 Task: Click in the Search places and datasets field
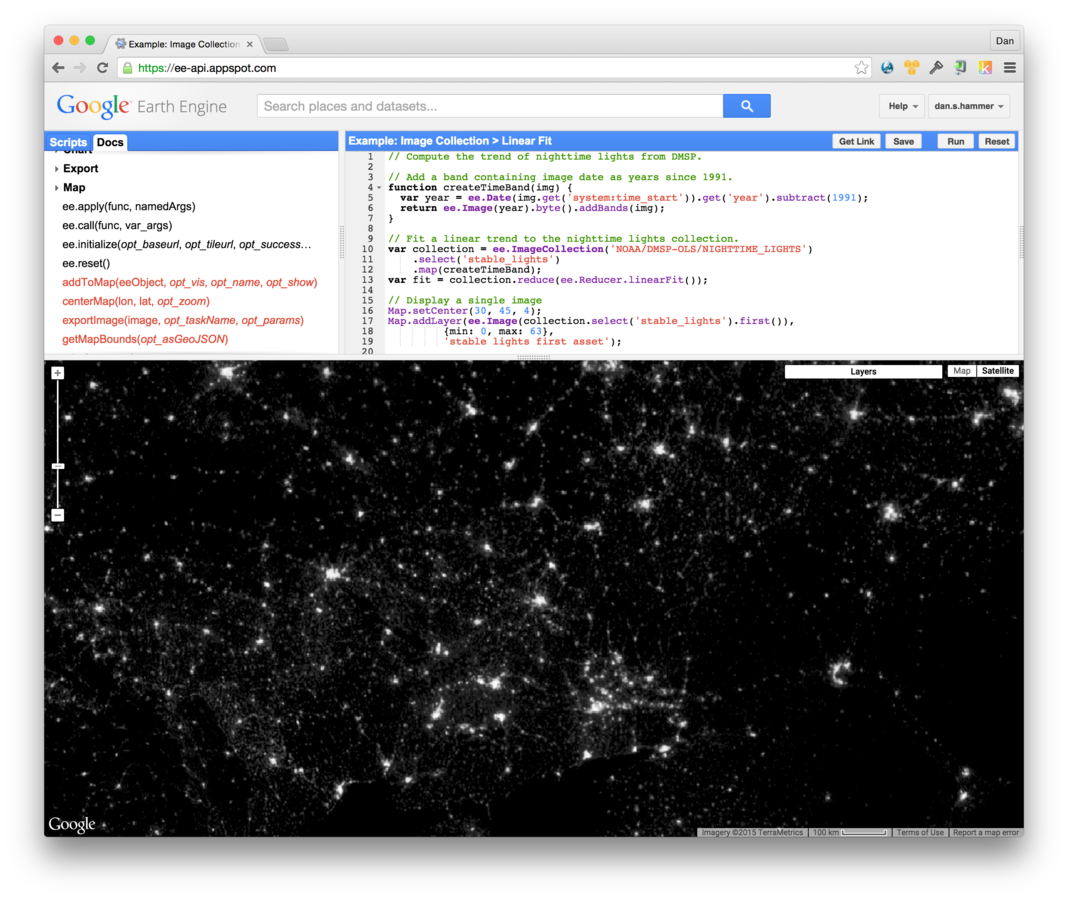(x=490, y=106)
